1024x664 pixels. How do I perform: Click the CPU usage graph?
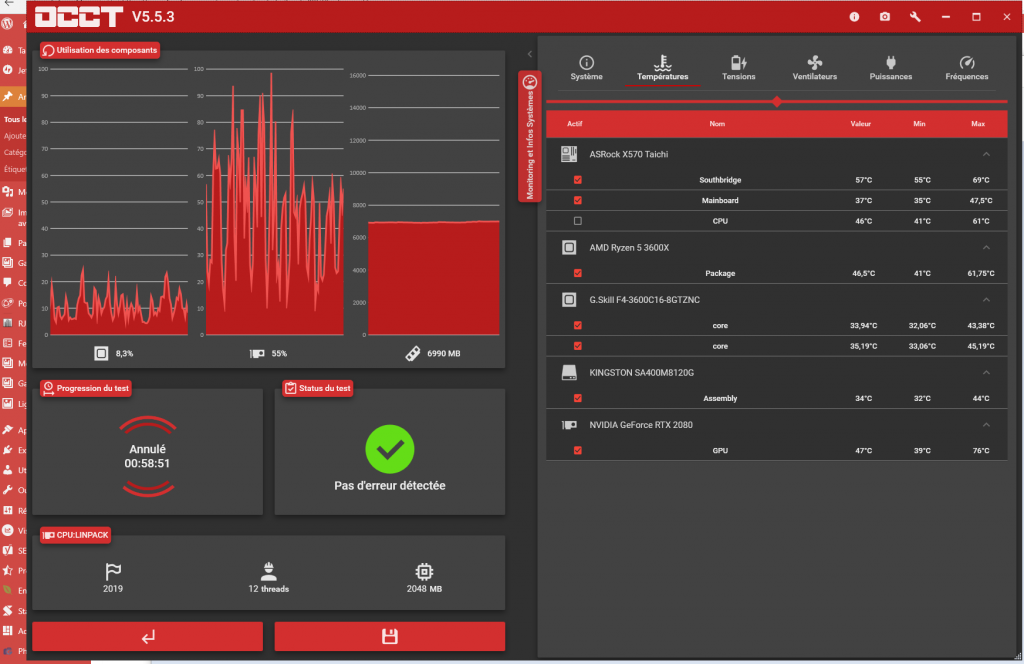pyautogui.click(x=119, y=202)
